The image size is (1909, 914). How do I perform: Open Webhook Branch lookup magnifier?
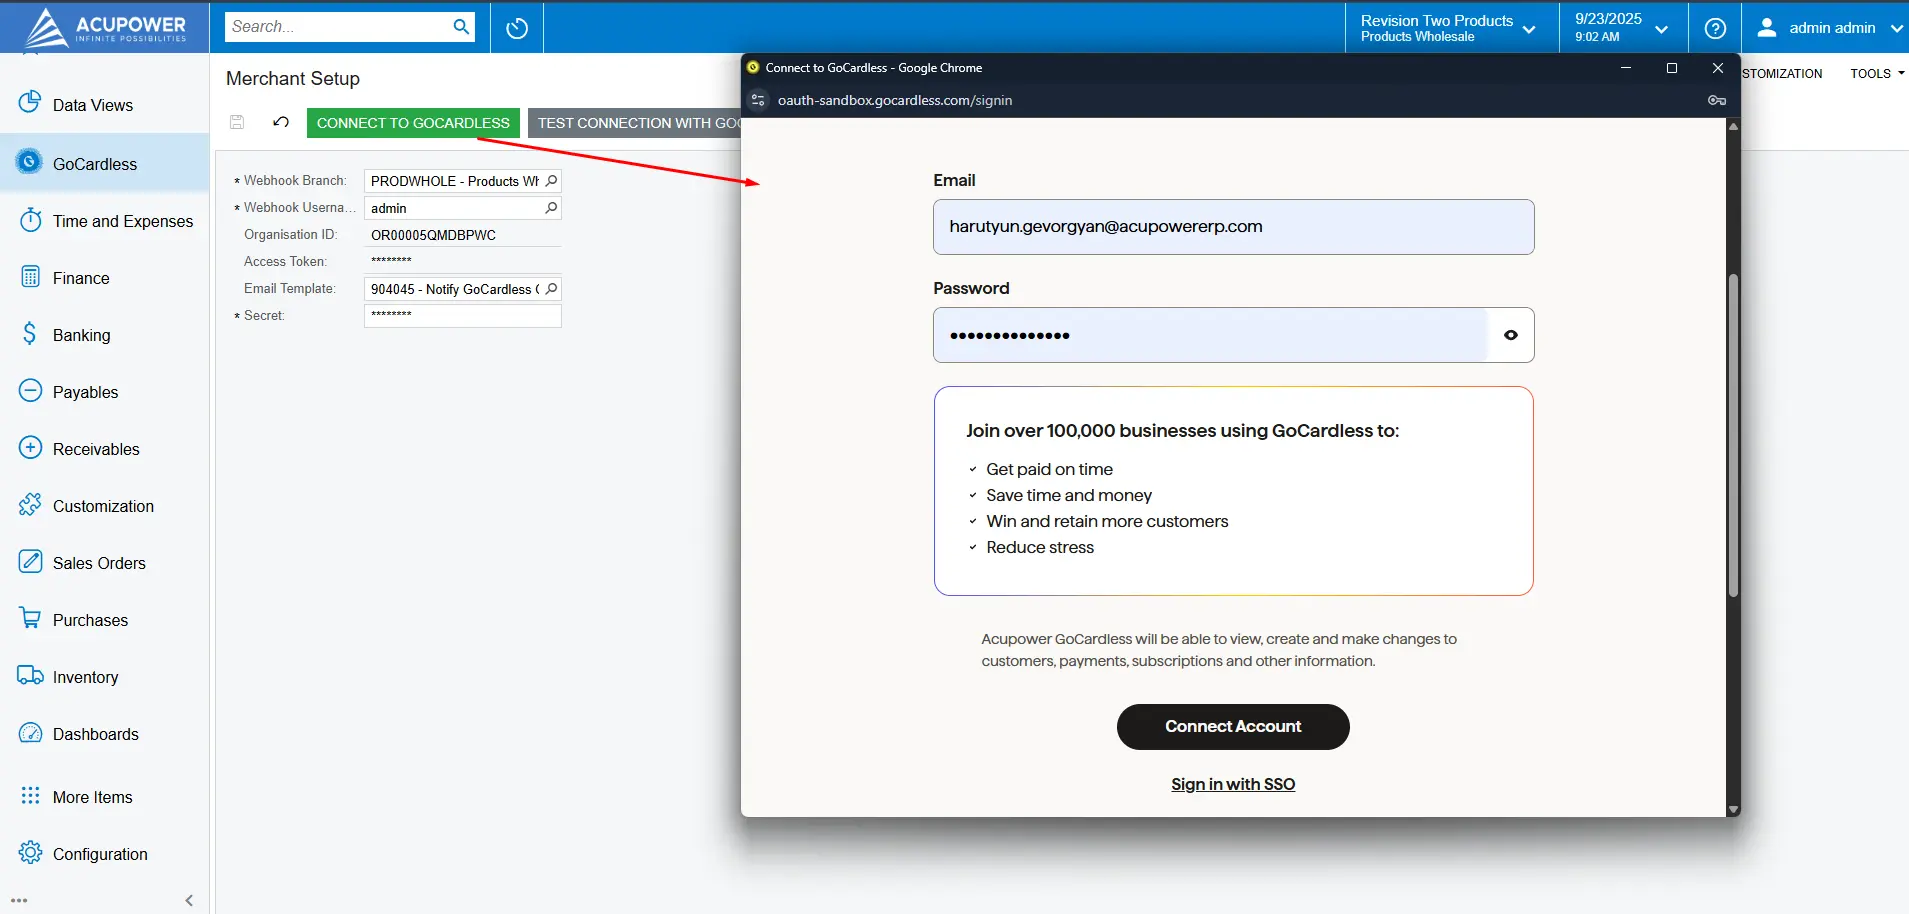551,181
